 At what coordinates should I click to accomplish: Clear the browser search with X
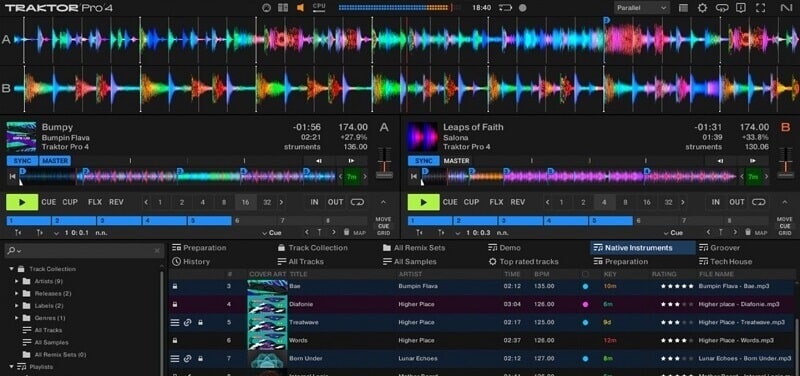(x=157, y=250)
